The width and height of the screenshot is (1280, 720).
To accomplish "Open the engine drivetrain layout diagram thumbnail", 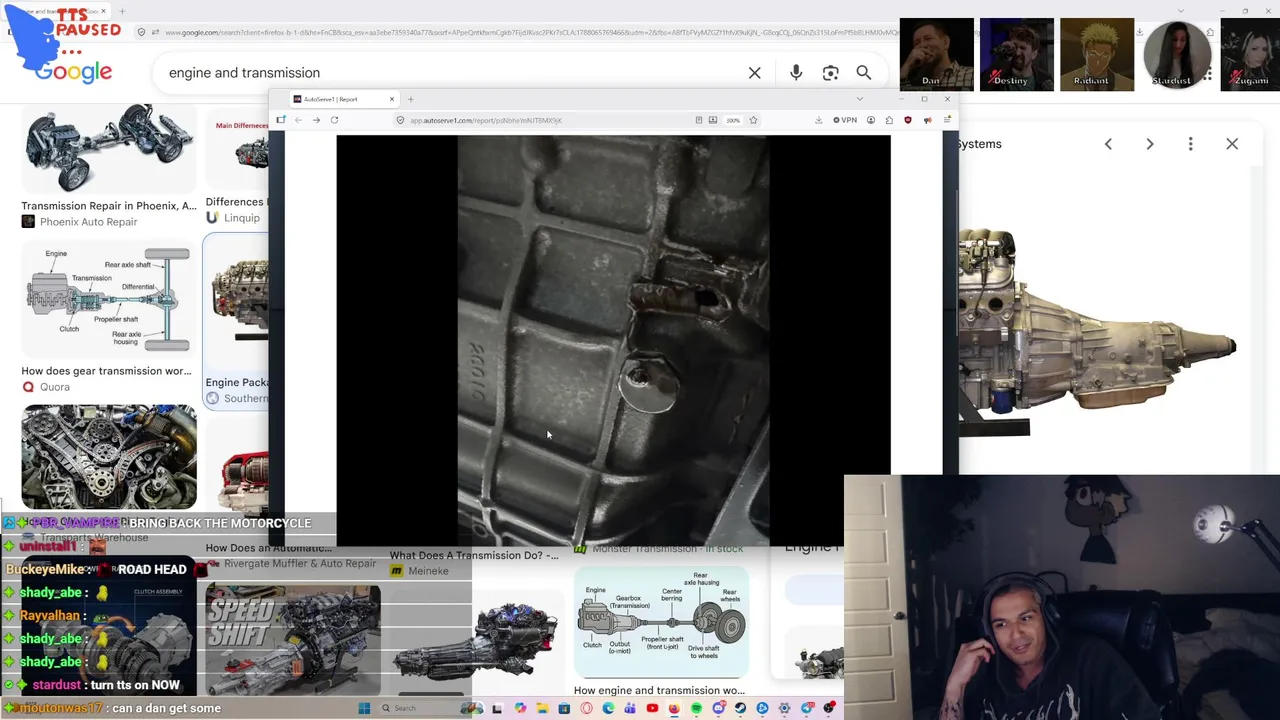I will tap(661, 623).
